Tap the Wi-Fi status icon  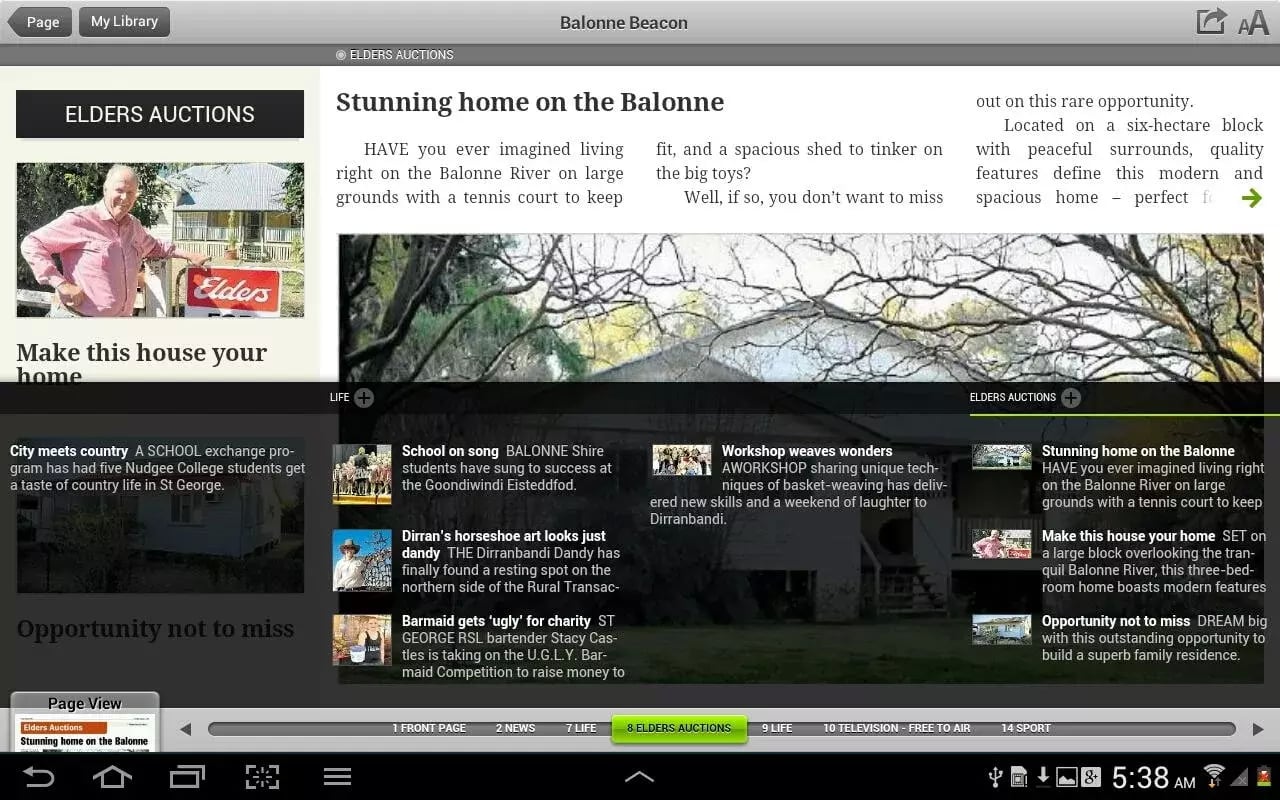(1214, 776)
